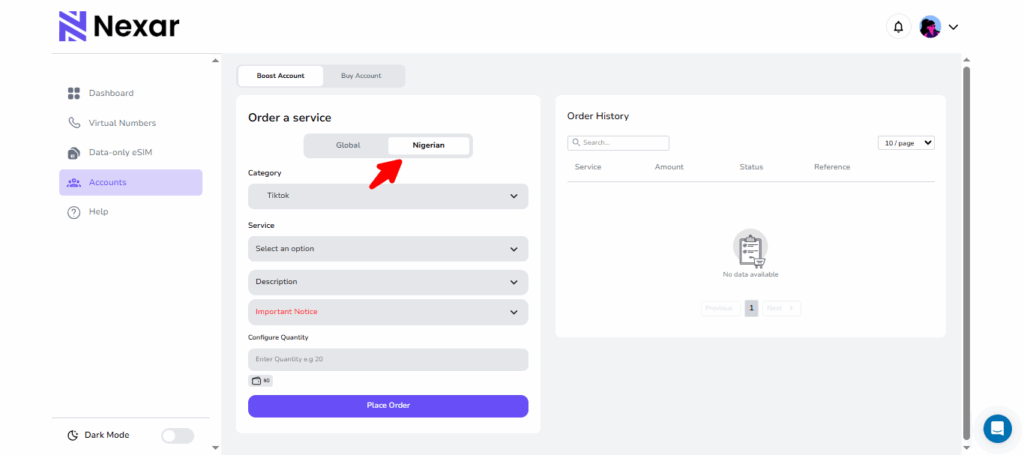Select the Boost Account tab
The height and width of the screenshot is (455, 1024).
(280, 76)
